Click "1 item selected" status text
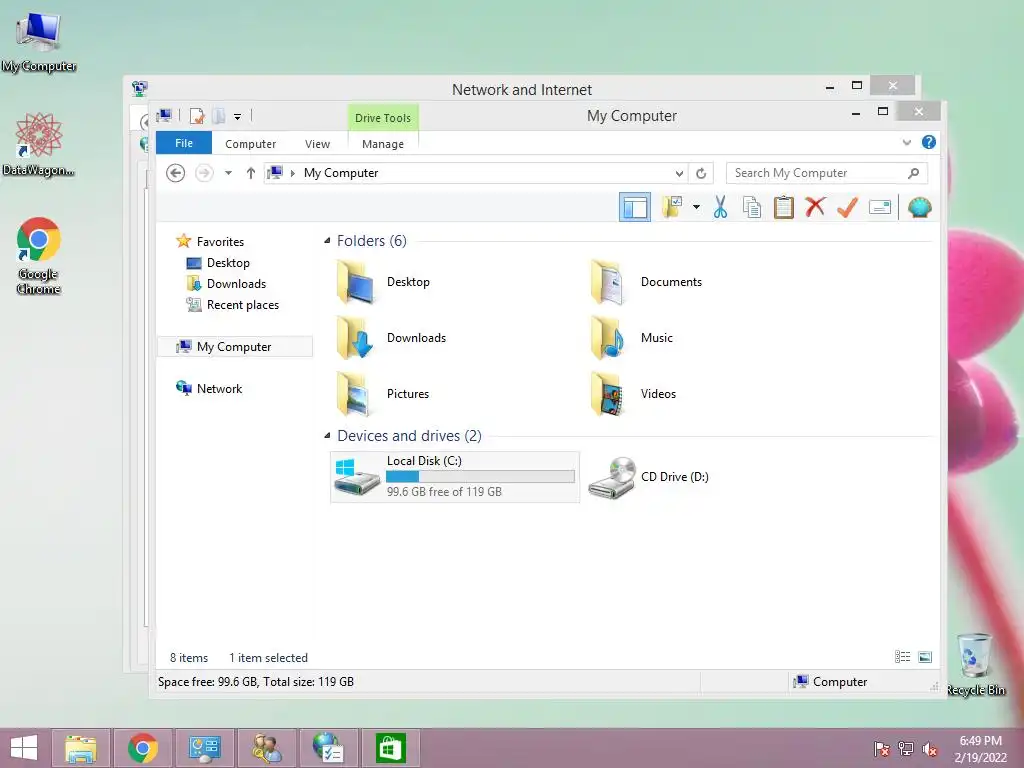 (268, 658)
